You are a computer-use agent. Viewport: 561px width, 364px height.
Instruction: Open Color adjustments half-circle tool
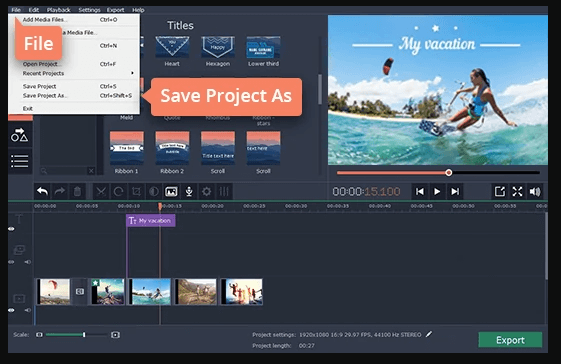[x=154, y=191]
